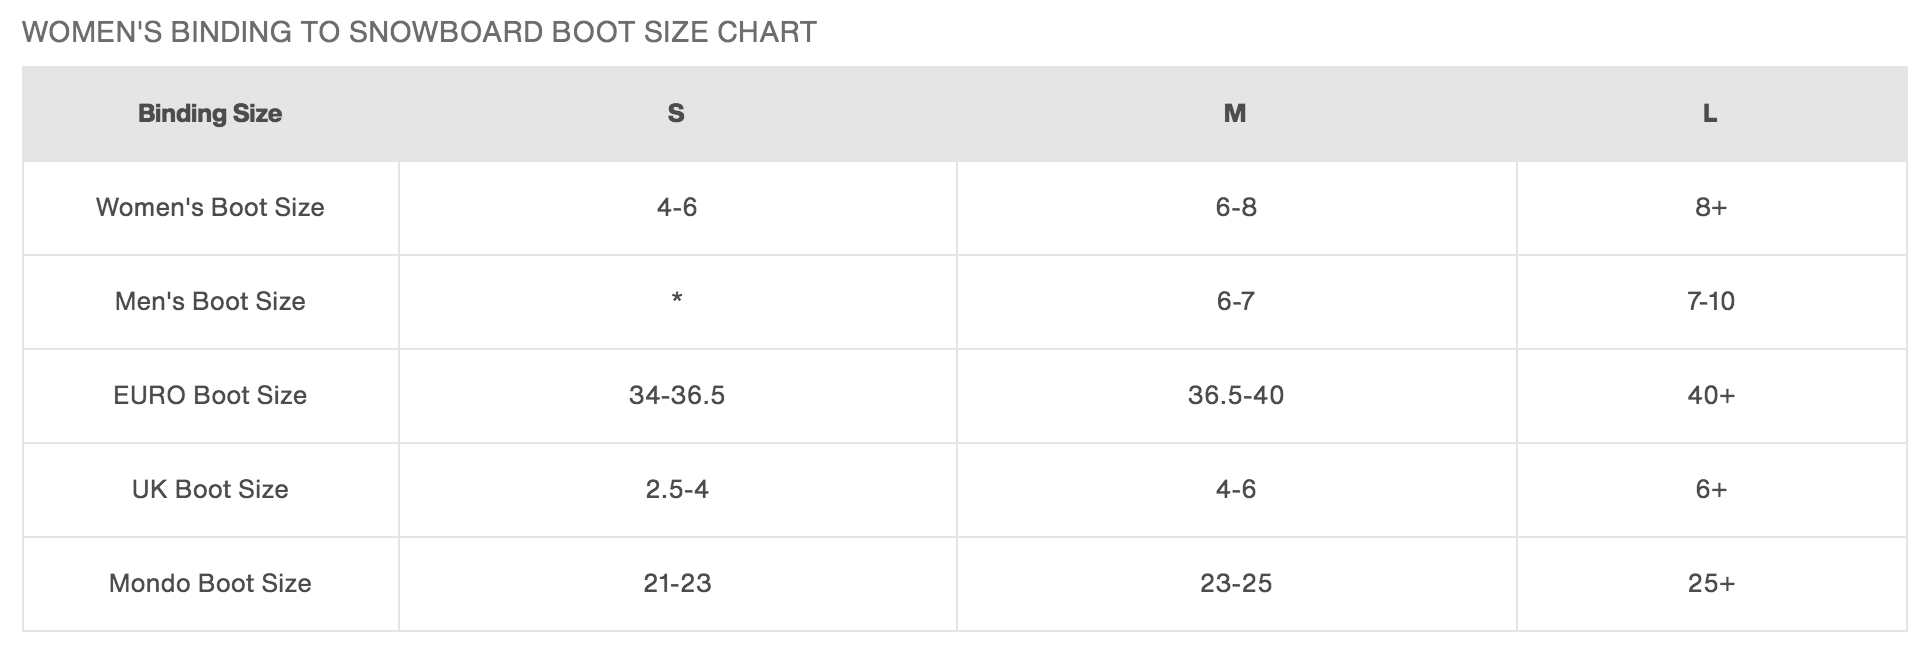1932x652 pixels.
Task: Select the 2.5-4 UK size cell
Action: 677,489
